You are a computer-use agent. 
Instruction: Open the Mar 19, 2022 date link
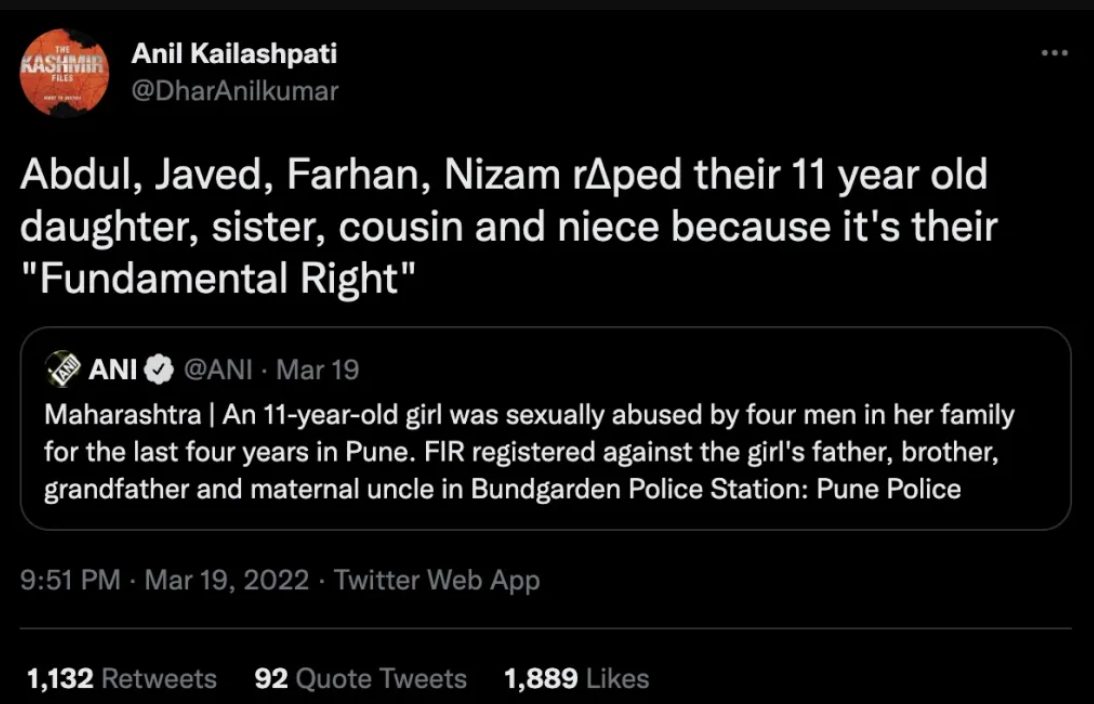[227, 580]
